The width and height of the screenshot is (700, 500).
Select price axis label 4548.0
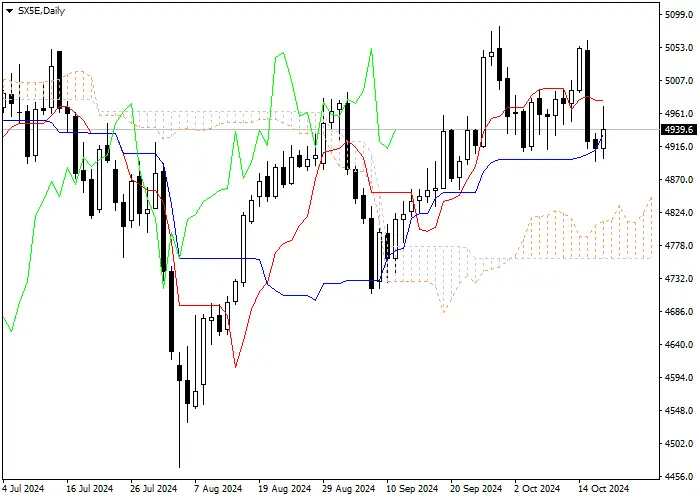679,411
